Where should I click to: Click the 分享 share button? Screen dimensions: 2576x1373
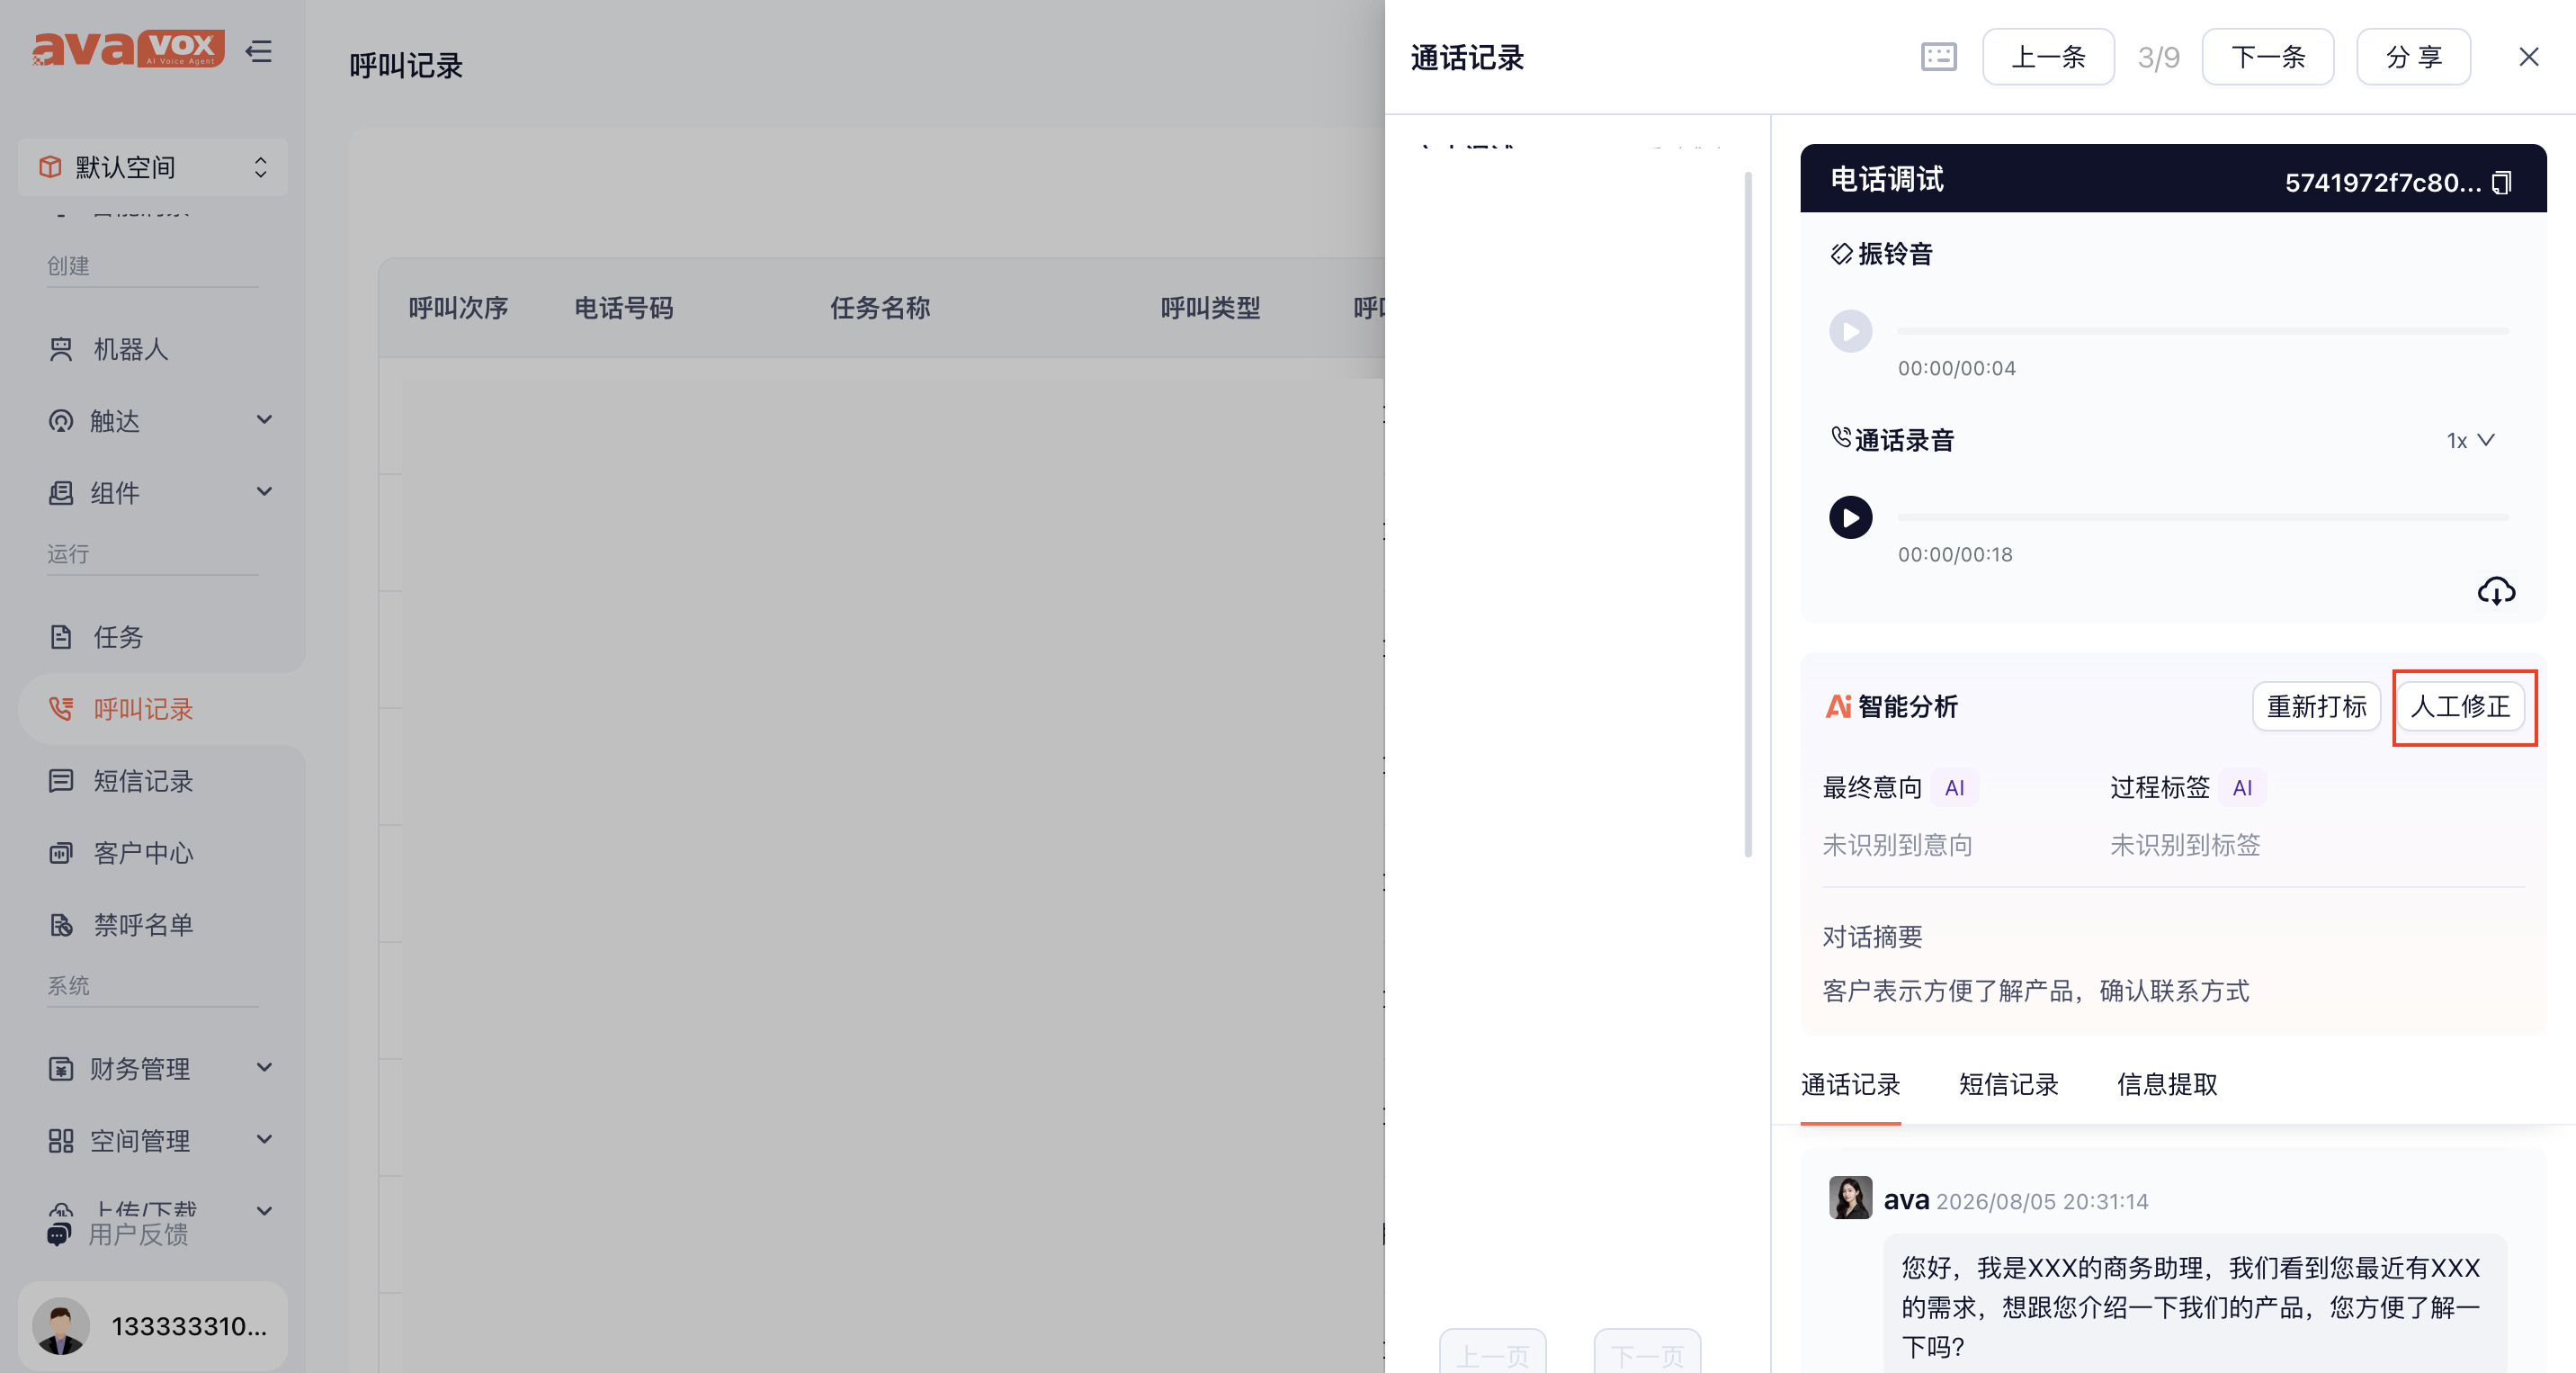point(2413,57)
